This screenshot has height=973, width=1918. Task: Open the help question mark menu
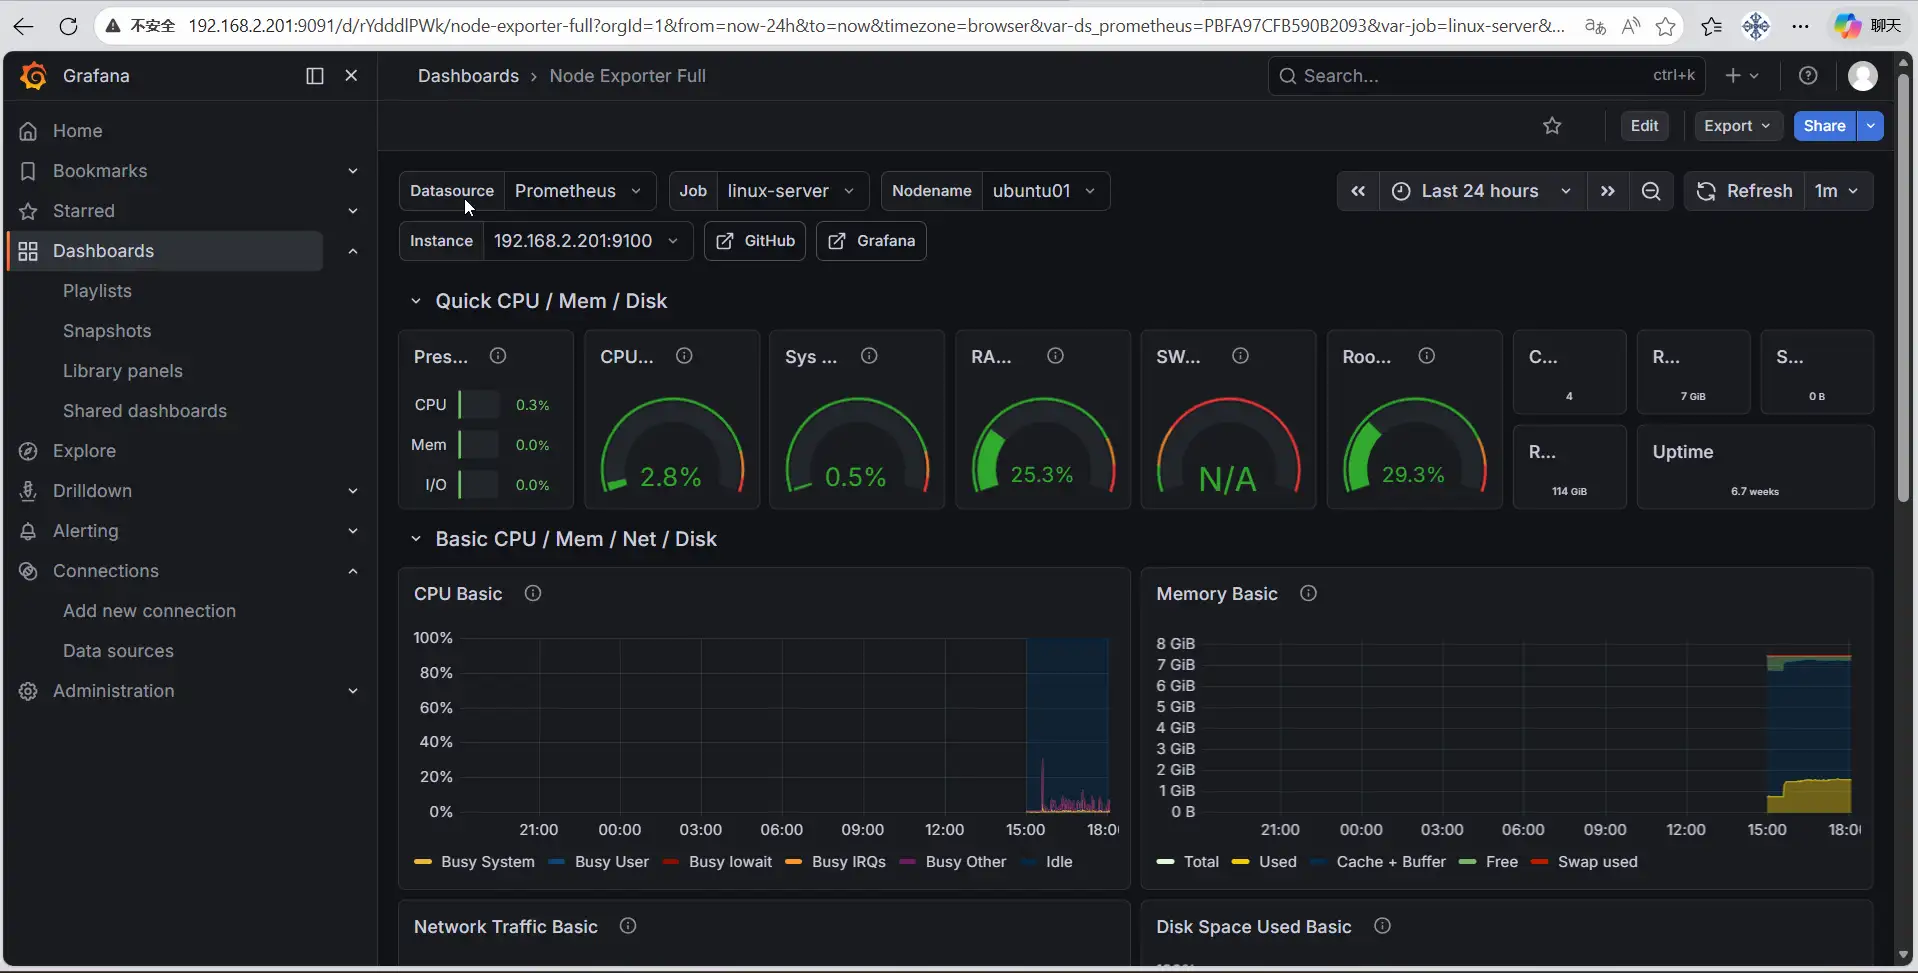click(x=1808, y=76)
